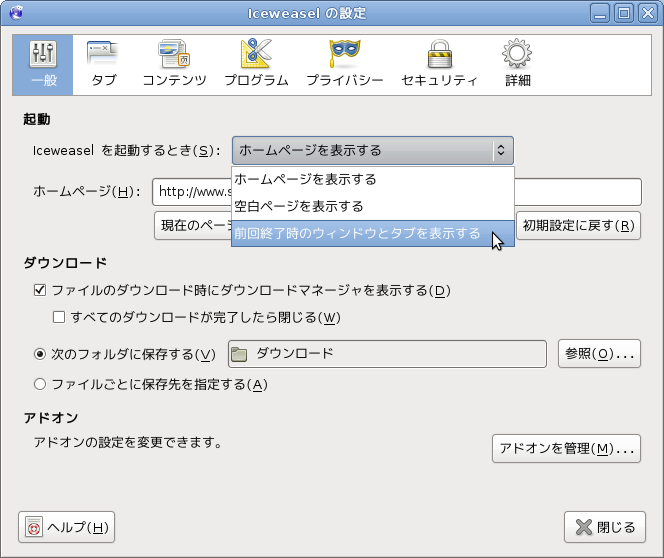
Task: Switch to the タブ settings pane
Action: pos(103,65)
